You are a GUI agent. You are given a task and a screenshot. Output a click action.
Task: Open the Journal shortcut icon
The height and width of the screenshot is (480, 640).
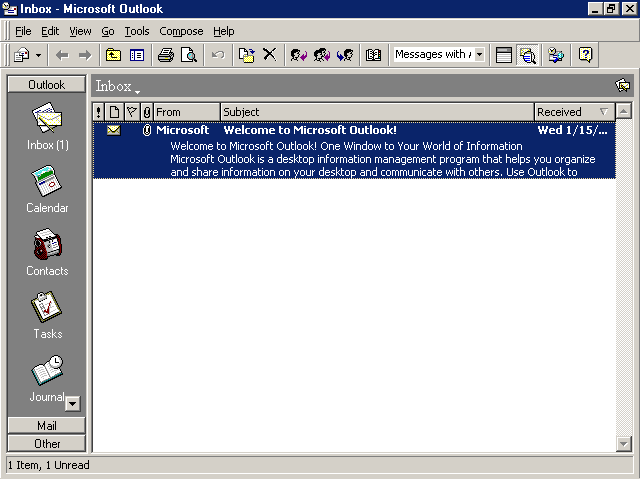pyautogui.click(x=47, y=378)
